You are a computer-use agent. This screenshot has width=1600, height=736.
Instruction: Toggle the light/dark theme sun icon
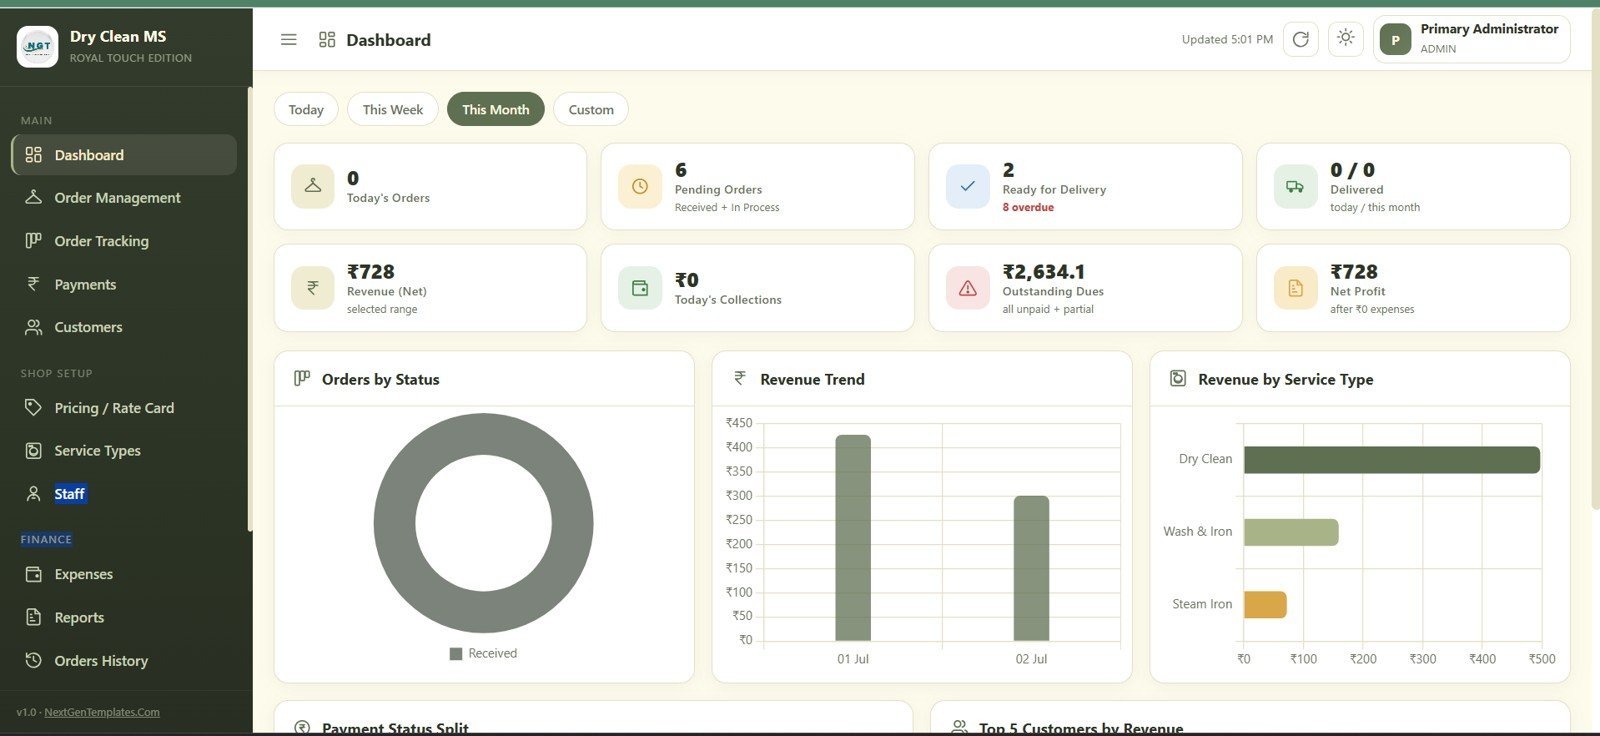pyautogui.click(x=1346, y=38)
